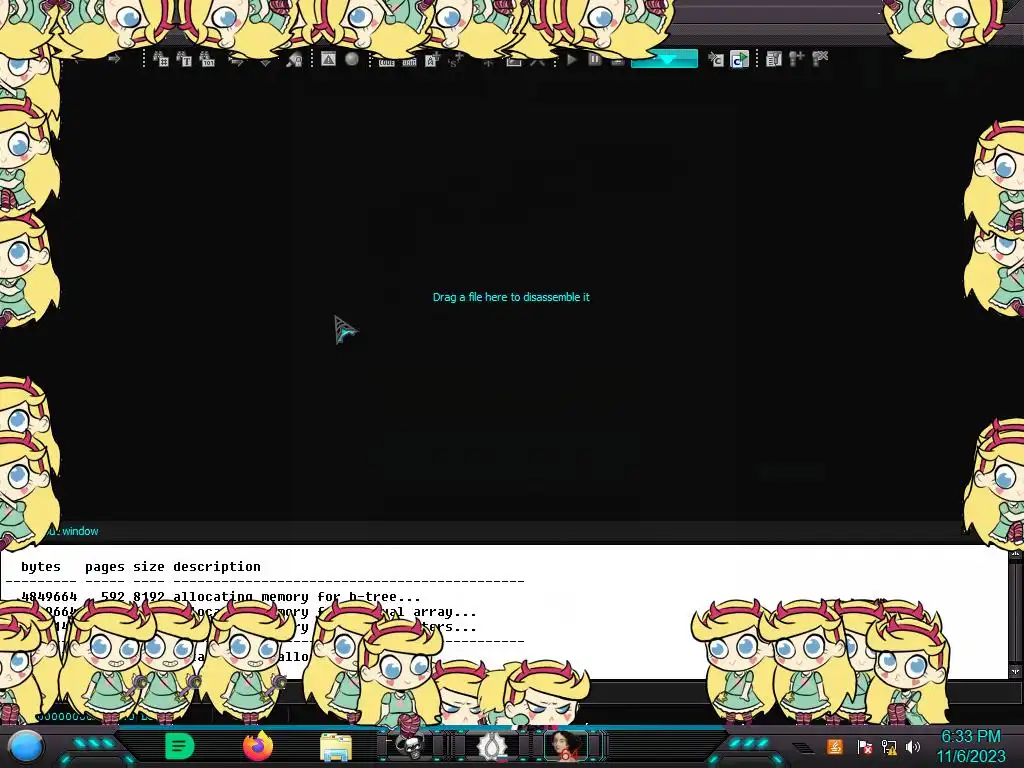Click the Output window title label
The image size is (1024, 768).
[72, 531]
